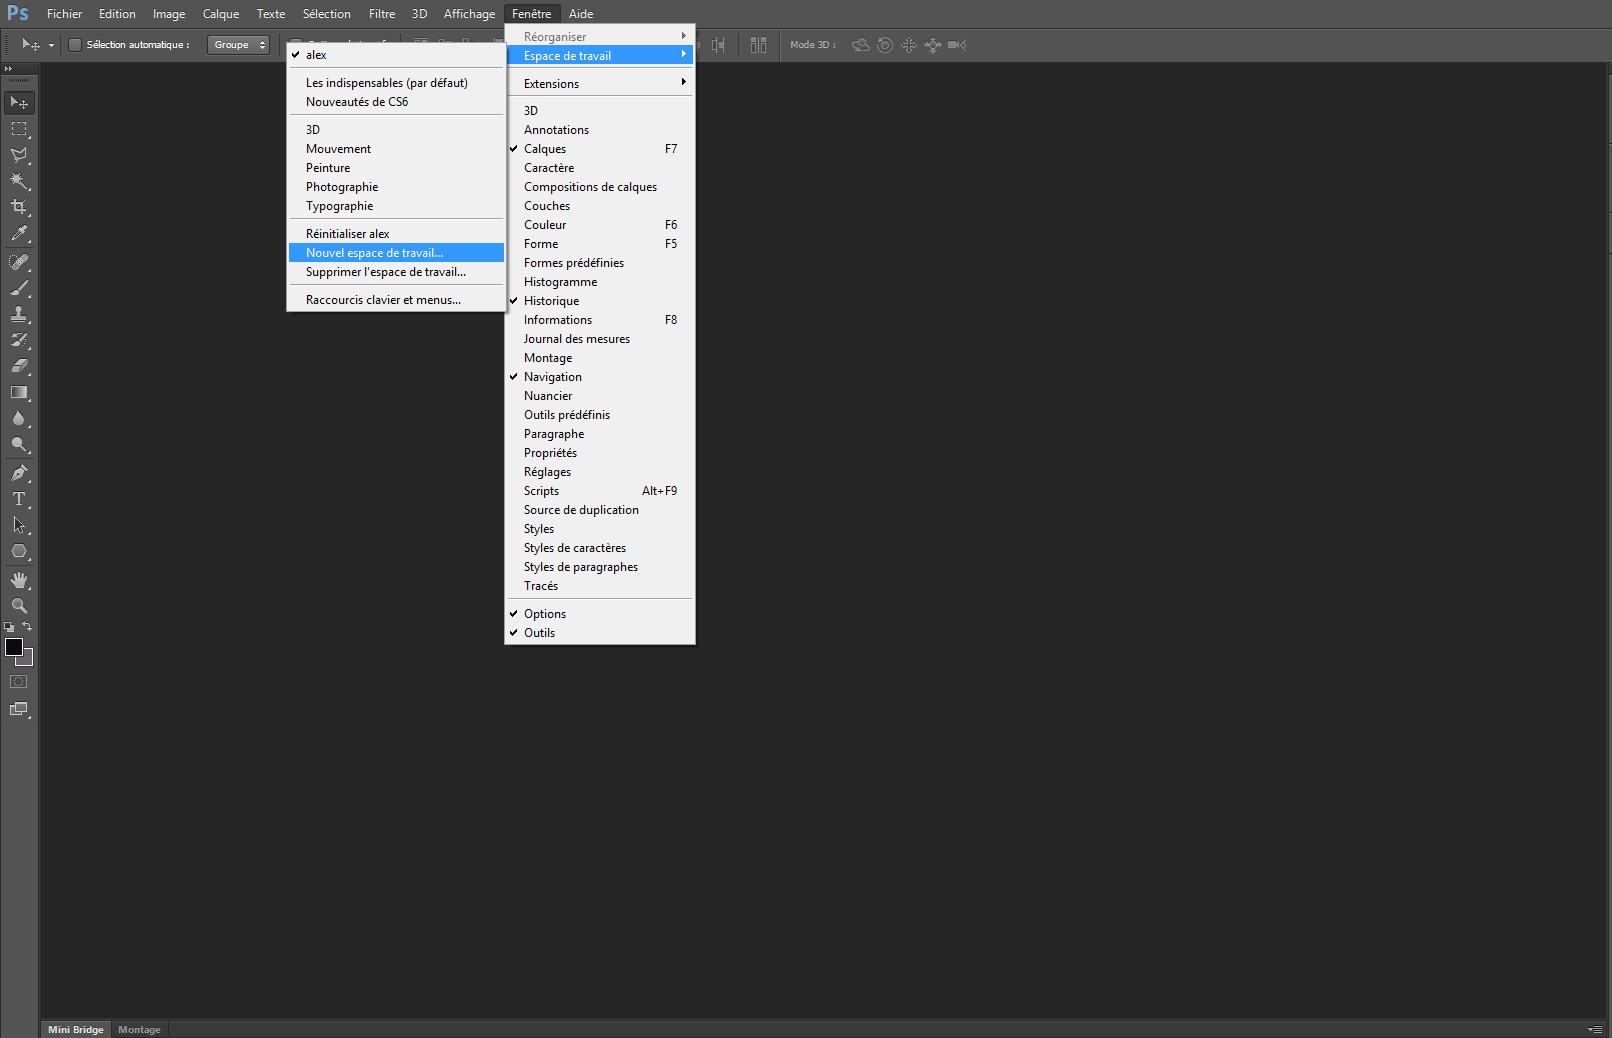This screenshot has width=1612, height=1038.
Task: Click the 3D roll mode icon
Action: click(885, 45)
